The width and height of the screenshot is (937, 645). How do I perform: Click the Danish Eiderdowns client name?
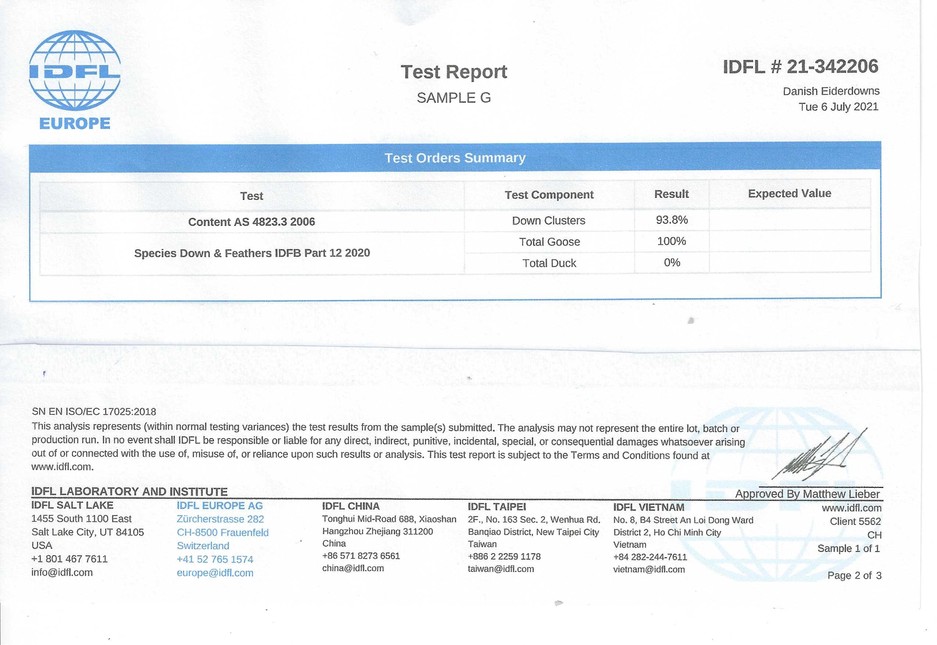click(831, 91)
